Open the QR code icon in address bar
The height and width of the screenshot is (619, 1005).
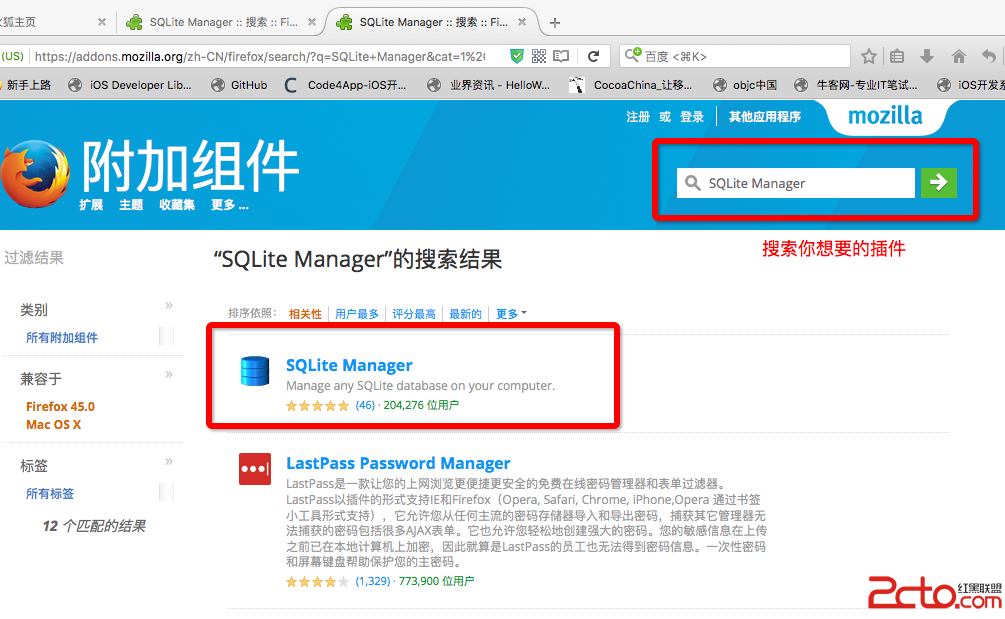click(x=539, y=56)
